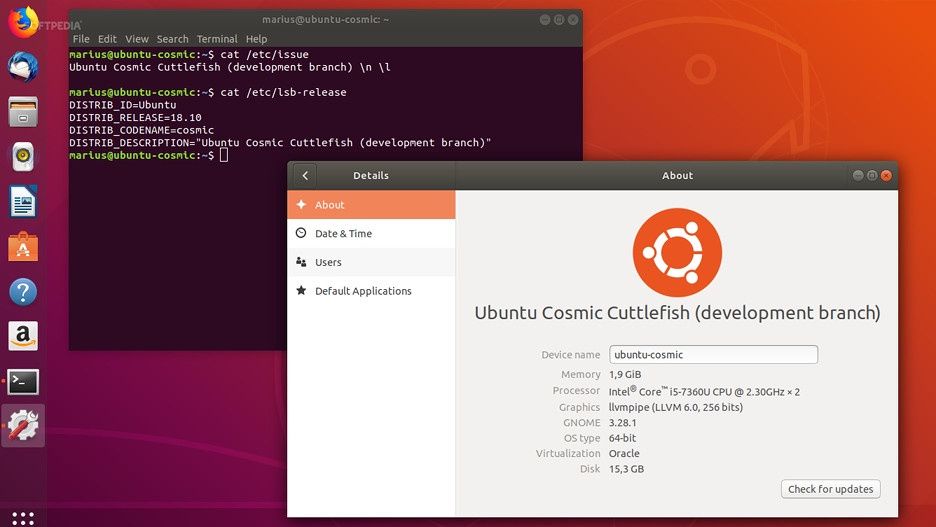Click 'DISTRIB_CODENAME=cosmic' line in terminal
The height and width of the screenshot is (527, 936).
coord(141,130)
